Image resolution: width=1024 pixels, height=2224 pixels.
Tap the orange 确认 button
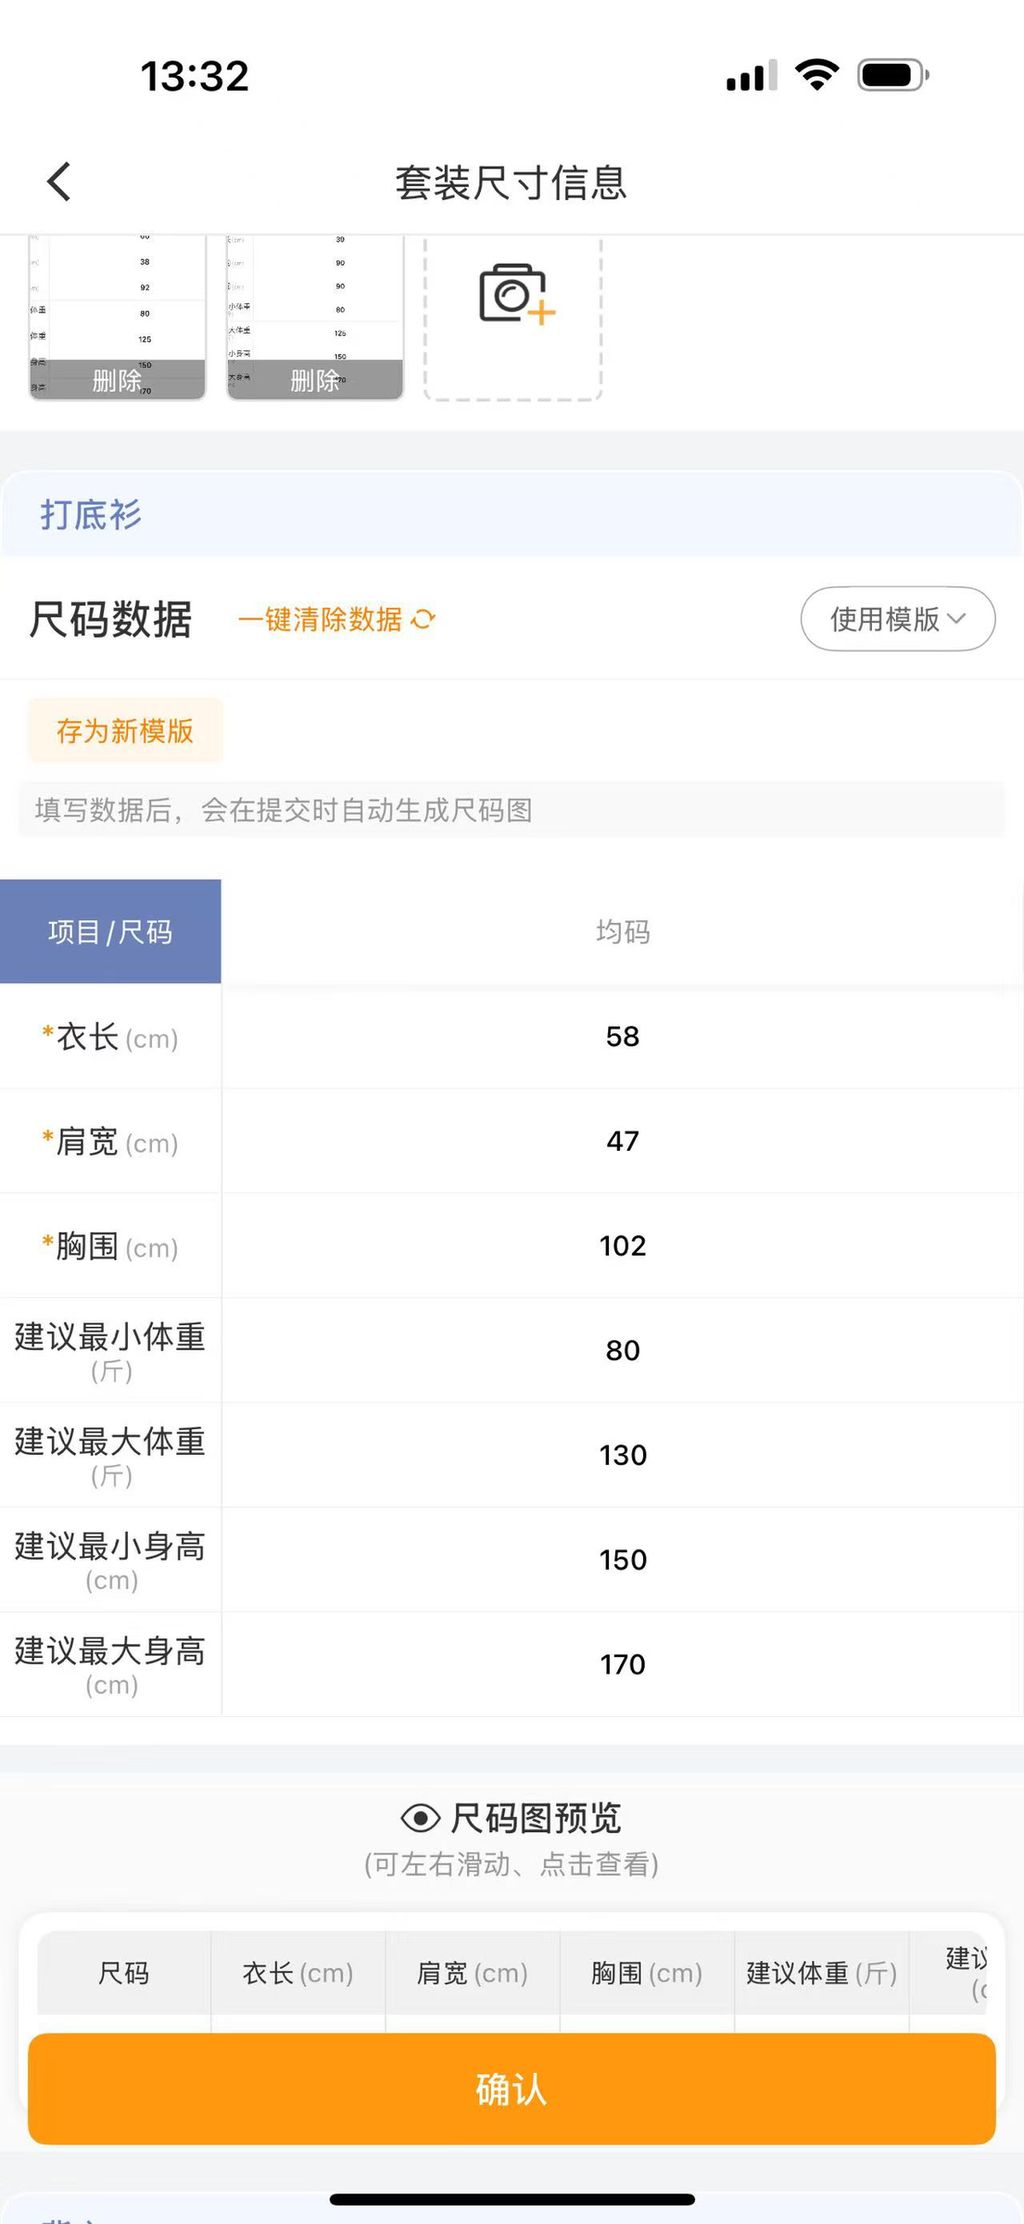tap(511, 2089)
